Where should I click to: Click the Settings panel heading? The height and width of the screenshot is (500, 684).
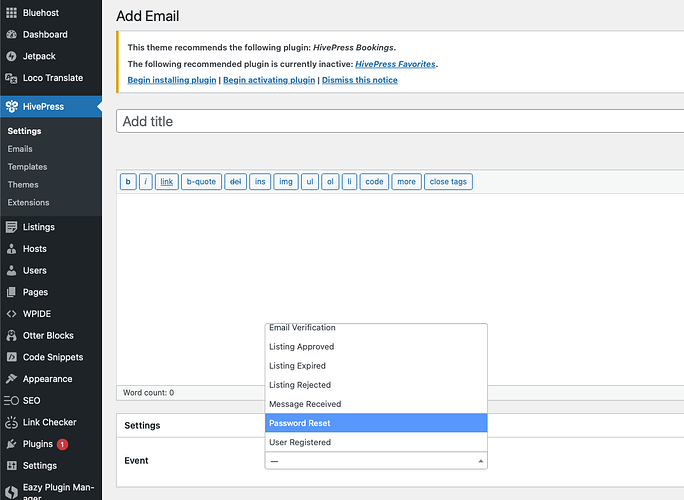tap(142, 425)
